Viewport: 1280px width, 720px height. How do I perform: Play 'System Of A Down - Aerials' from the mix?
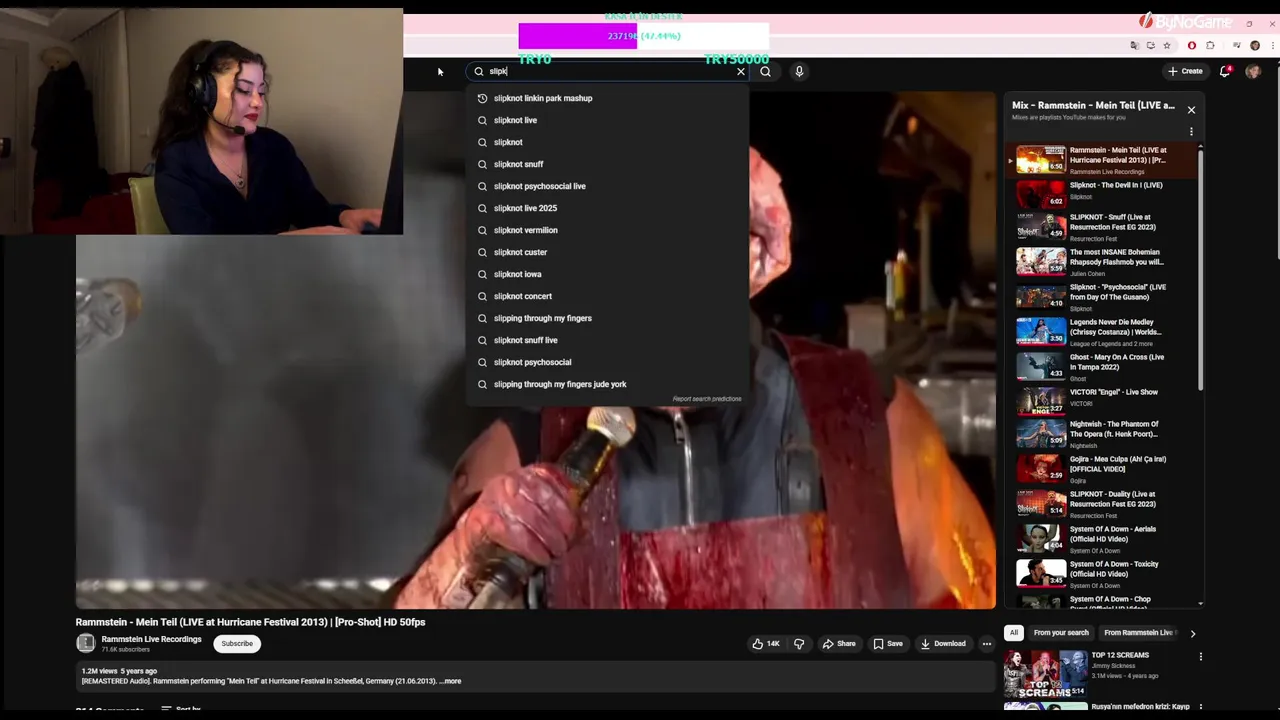1103,538
